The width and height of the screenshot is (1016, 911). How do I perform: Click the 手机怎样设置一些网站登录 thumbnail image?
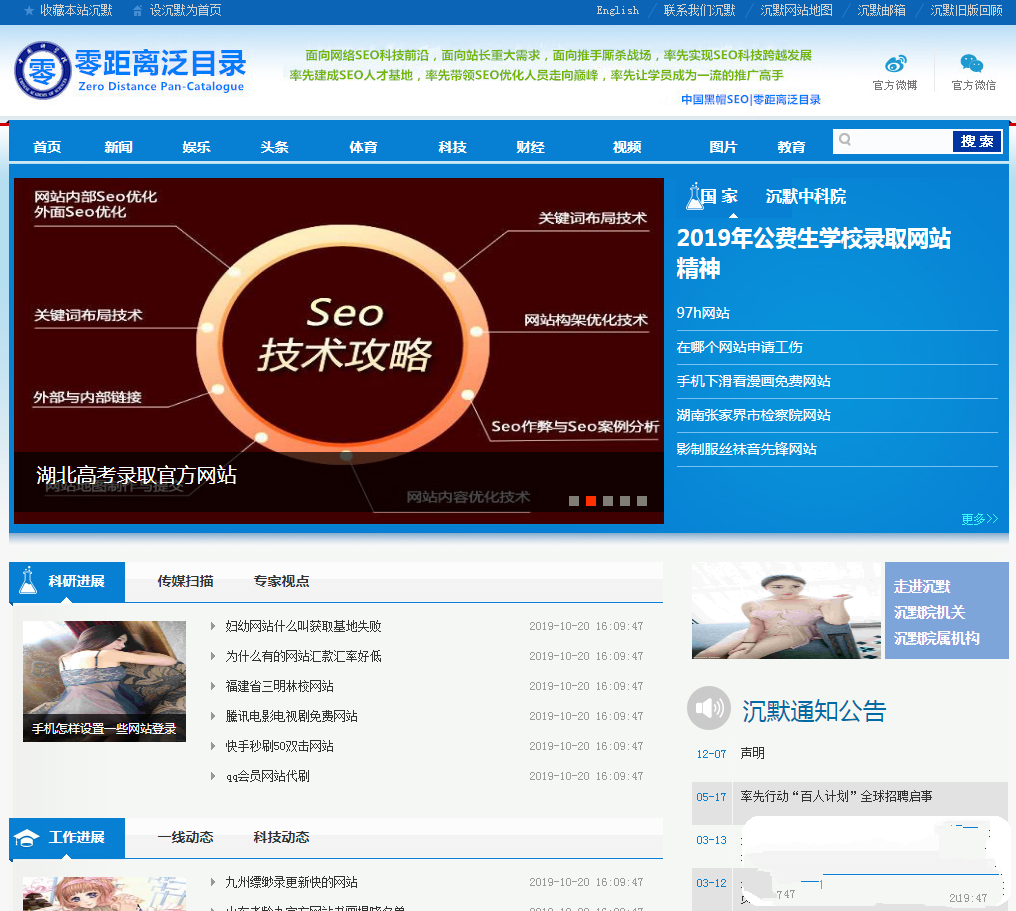click(x=104, y=680)
